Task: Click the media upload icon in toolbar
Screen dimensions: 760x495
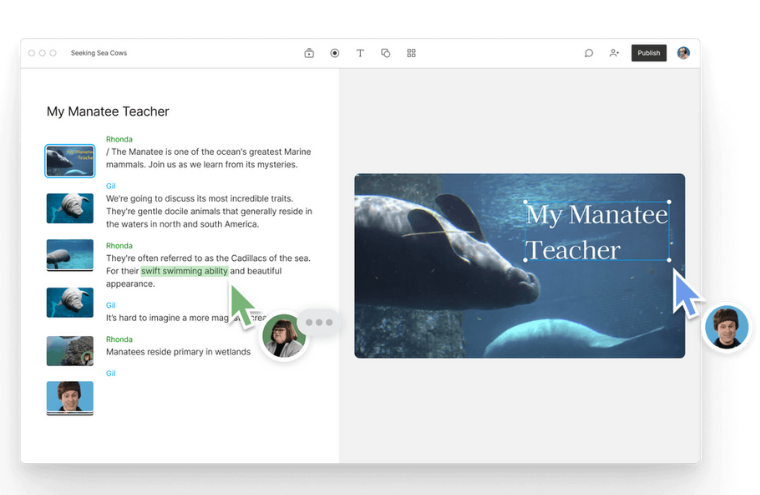Action: point(309,53)
